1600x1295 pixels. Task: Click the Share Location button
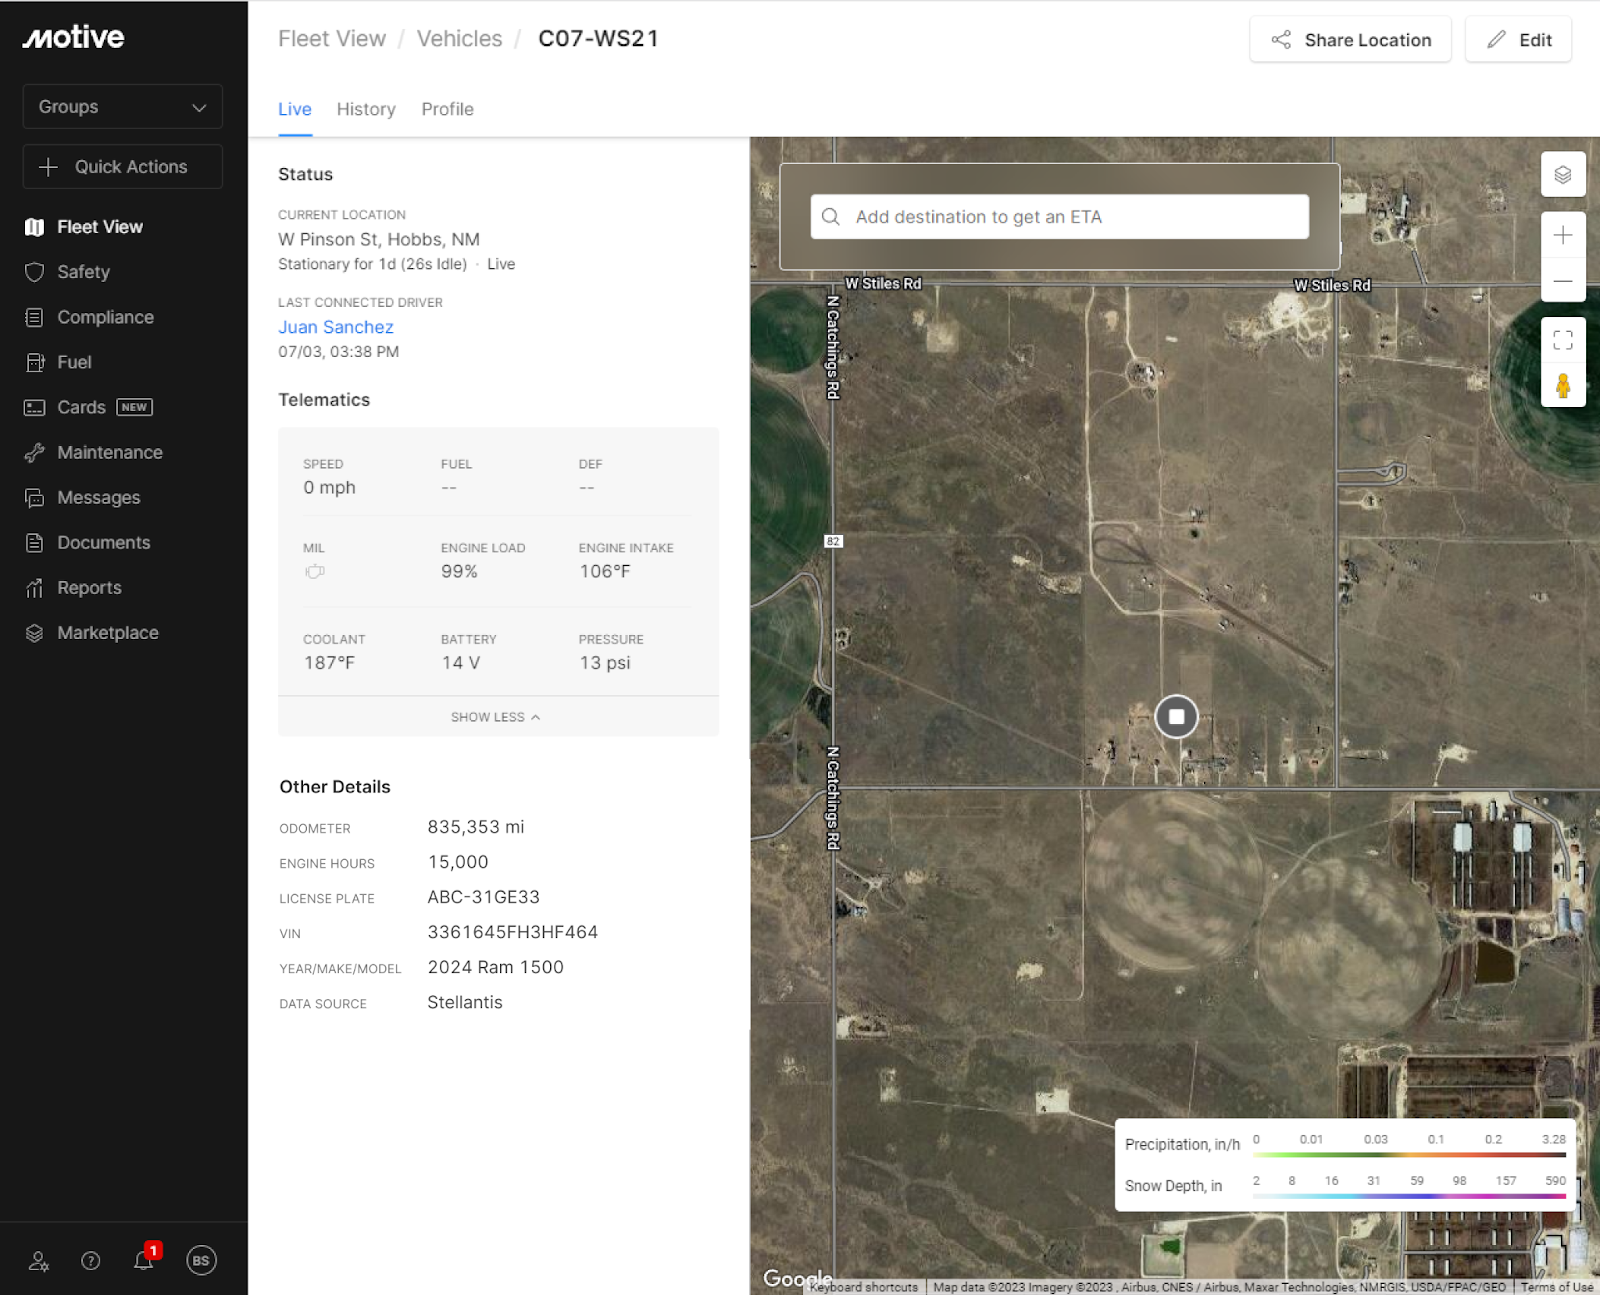(1350, 40)
